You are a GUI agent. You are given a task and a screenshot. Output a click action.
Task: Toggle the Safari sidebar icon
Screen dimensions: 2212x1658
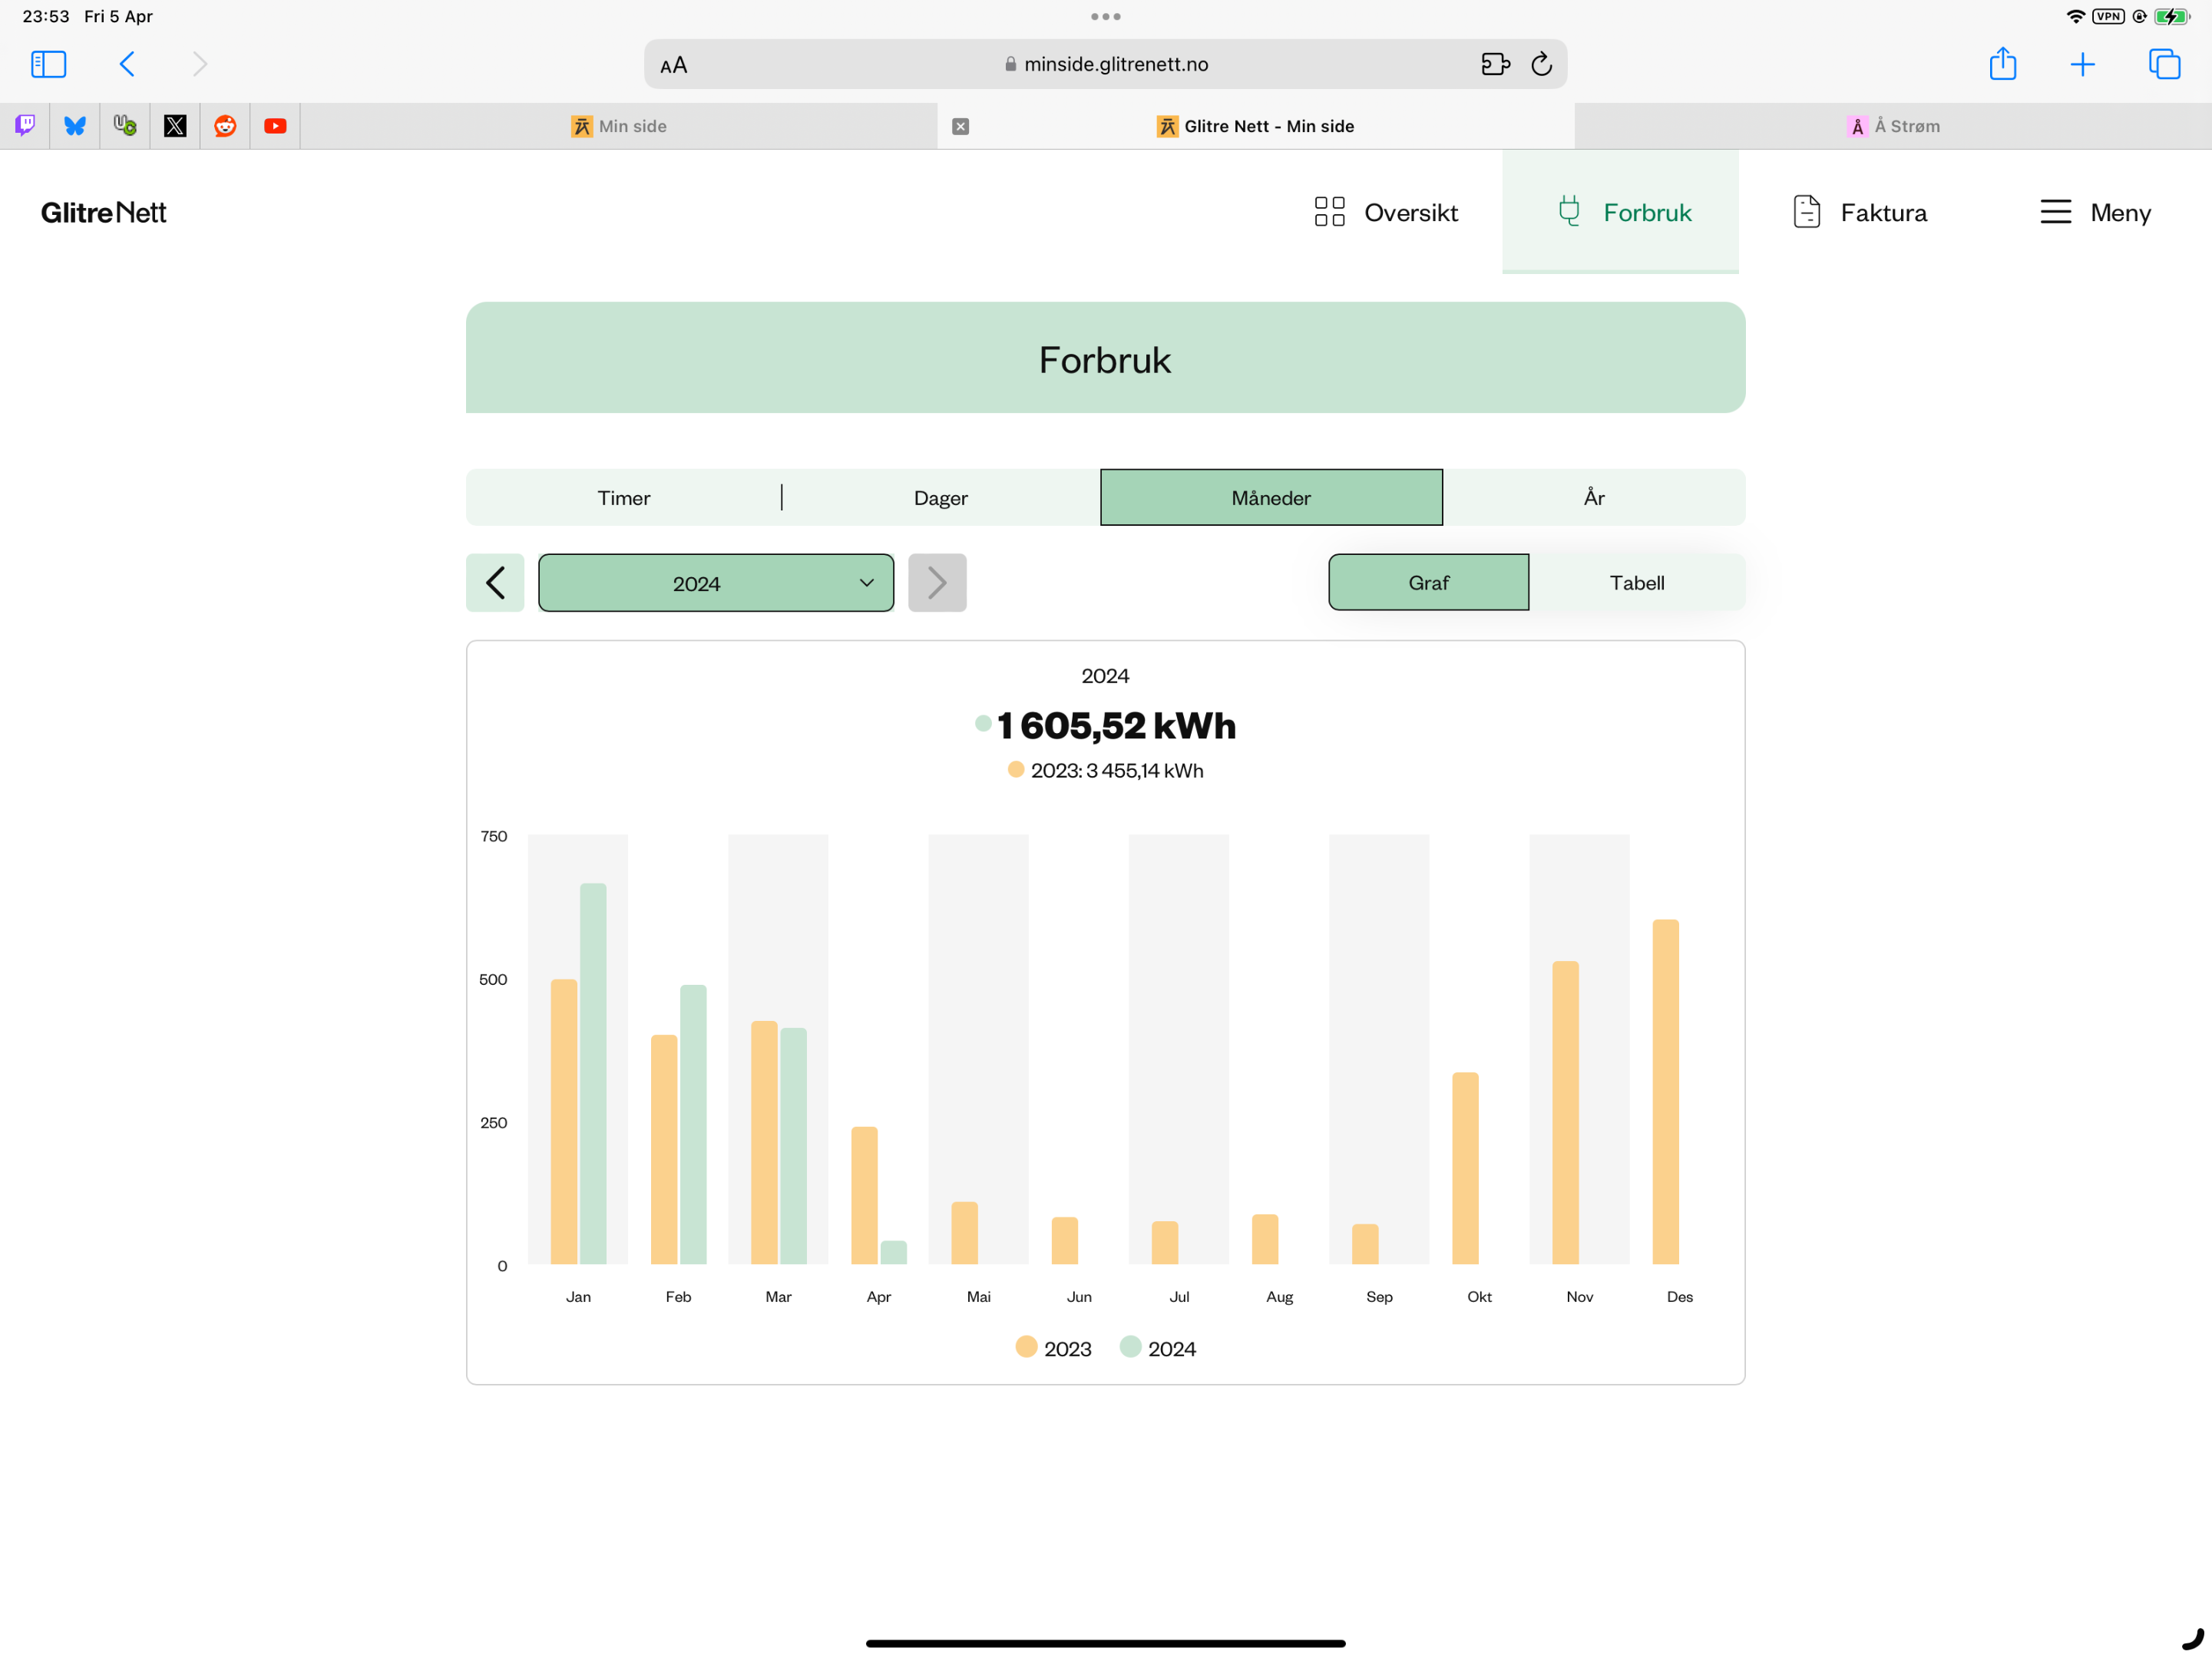click(x=48, y=64)
